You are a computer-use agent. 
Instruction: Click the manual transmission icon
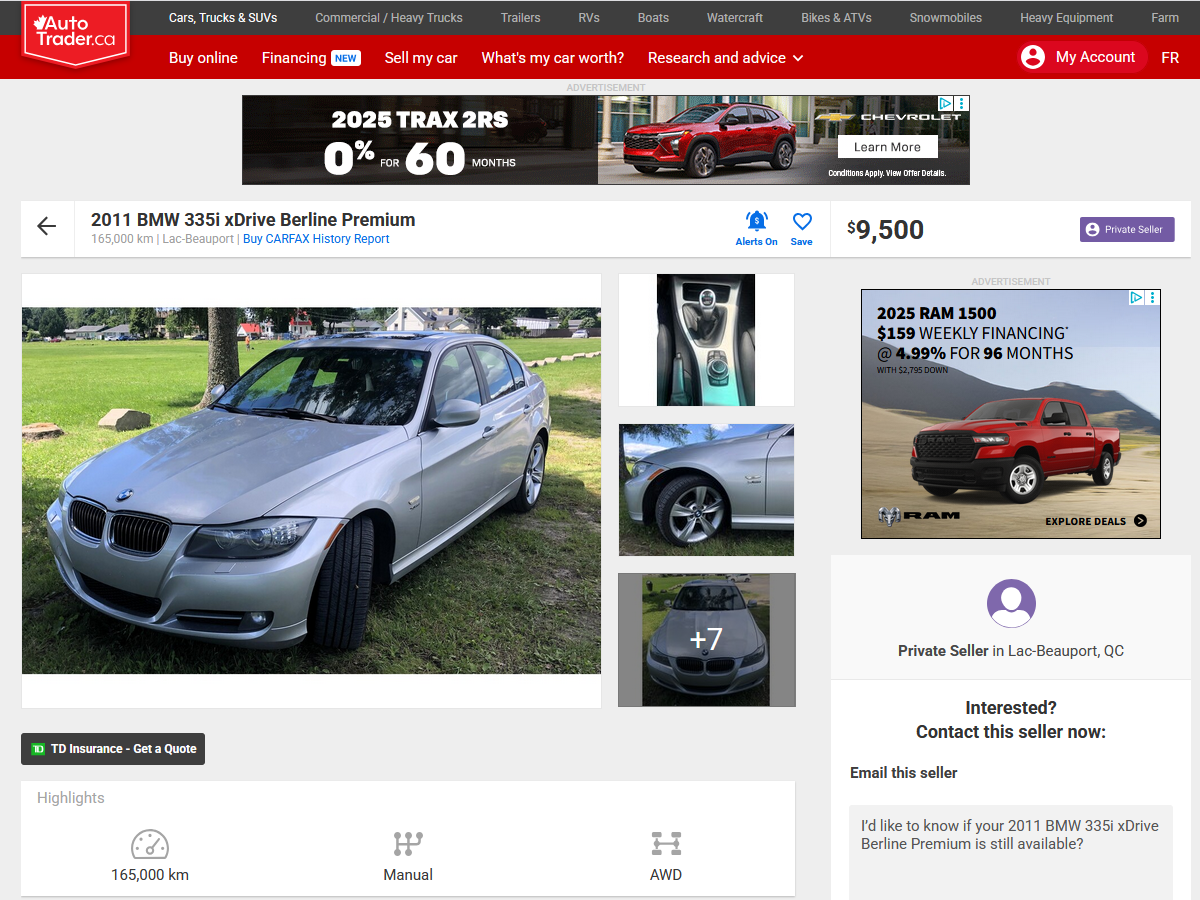pos(408,844)
